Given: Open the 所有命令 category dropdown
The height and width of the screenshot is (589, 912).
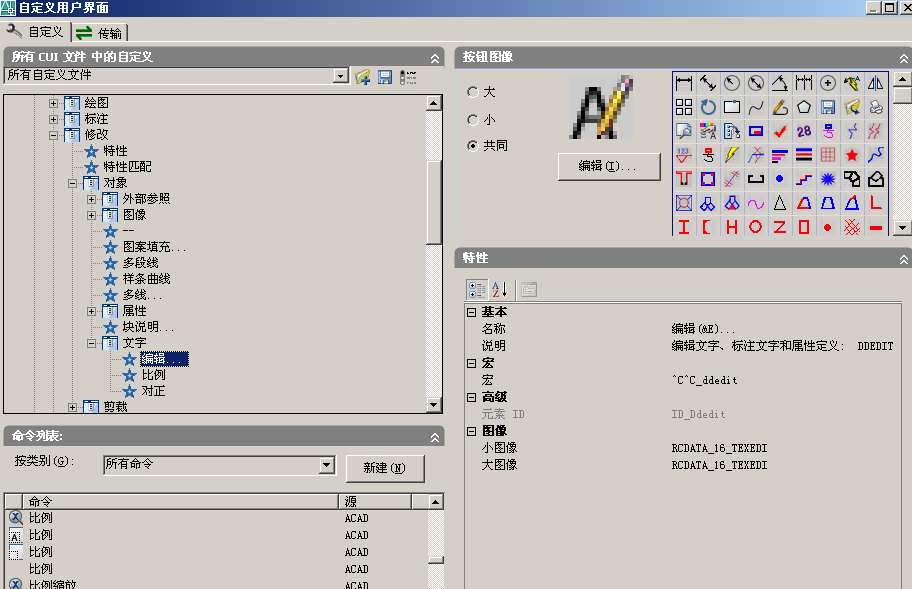Looking at the screenshot, I should 327,465.
